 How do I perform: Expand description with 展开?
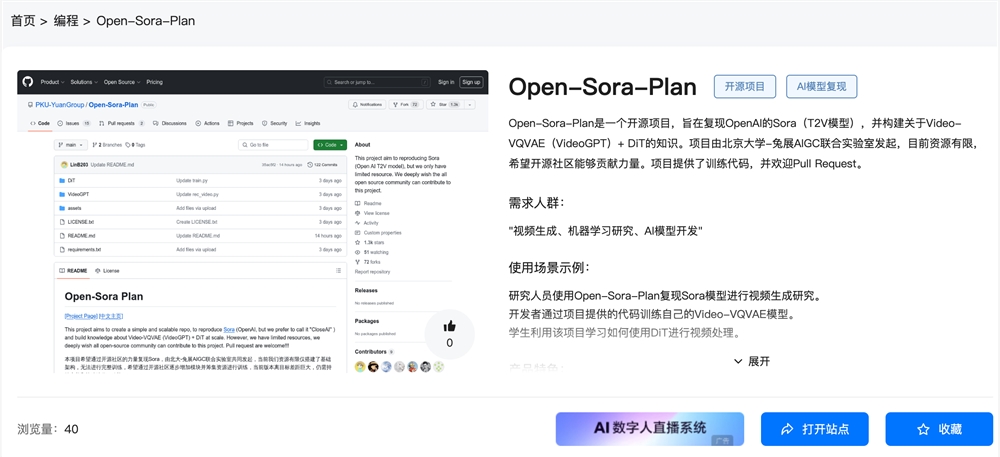(752, 361)
